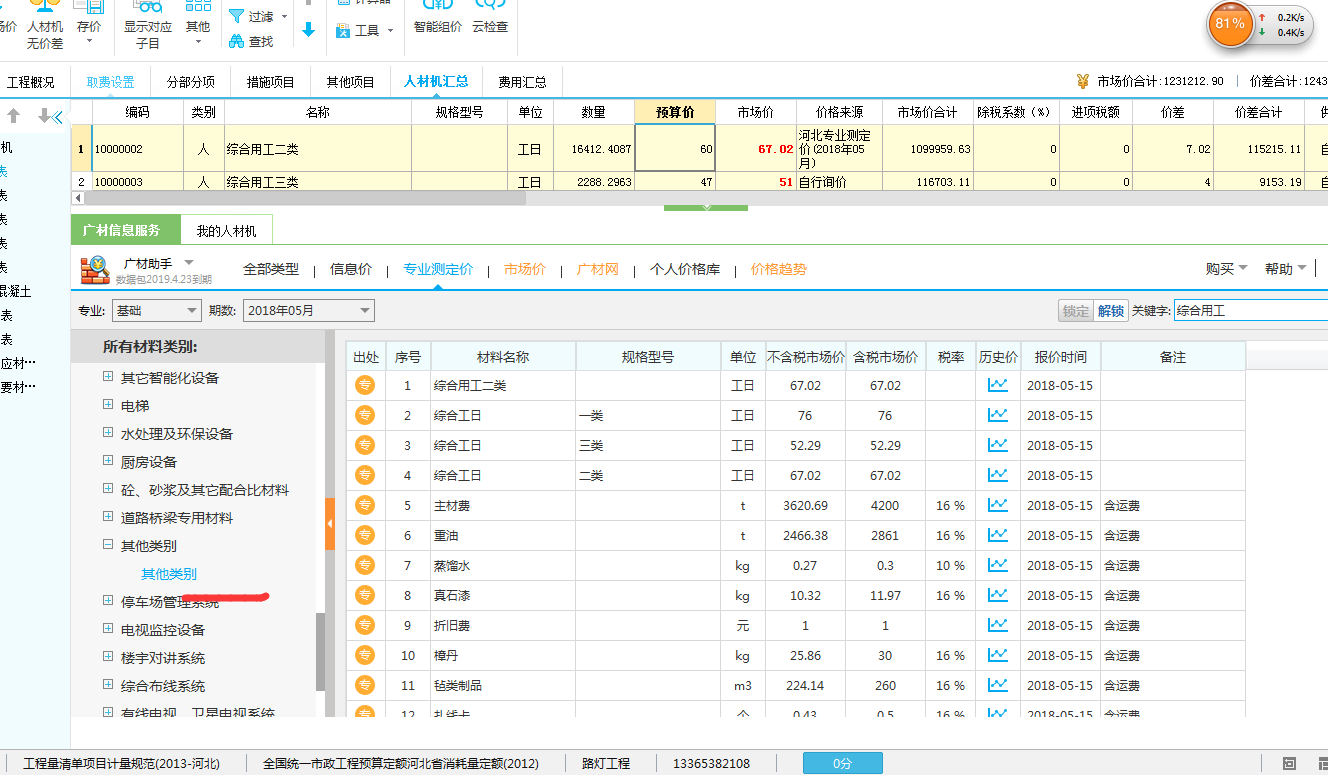
Task: Click the 81% network speed orb
Action: tap(1230, 23)
